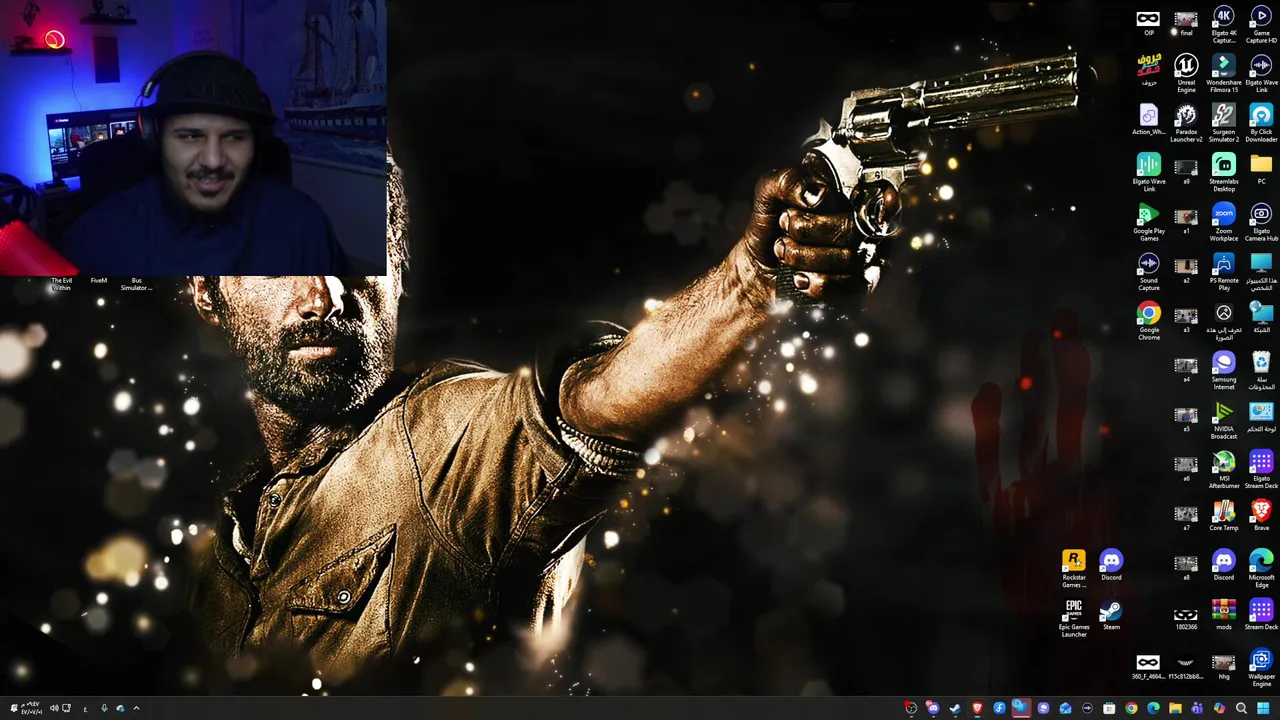Select the a9 video file thumbnail
This screenshot has height=720, width=1280.
coord(1186,171)
